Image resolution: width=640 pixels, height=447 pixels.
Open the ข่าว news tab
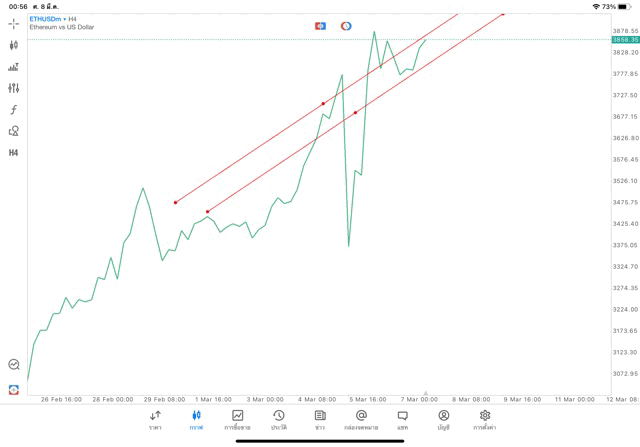click(320, 420)
